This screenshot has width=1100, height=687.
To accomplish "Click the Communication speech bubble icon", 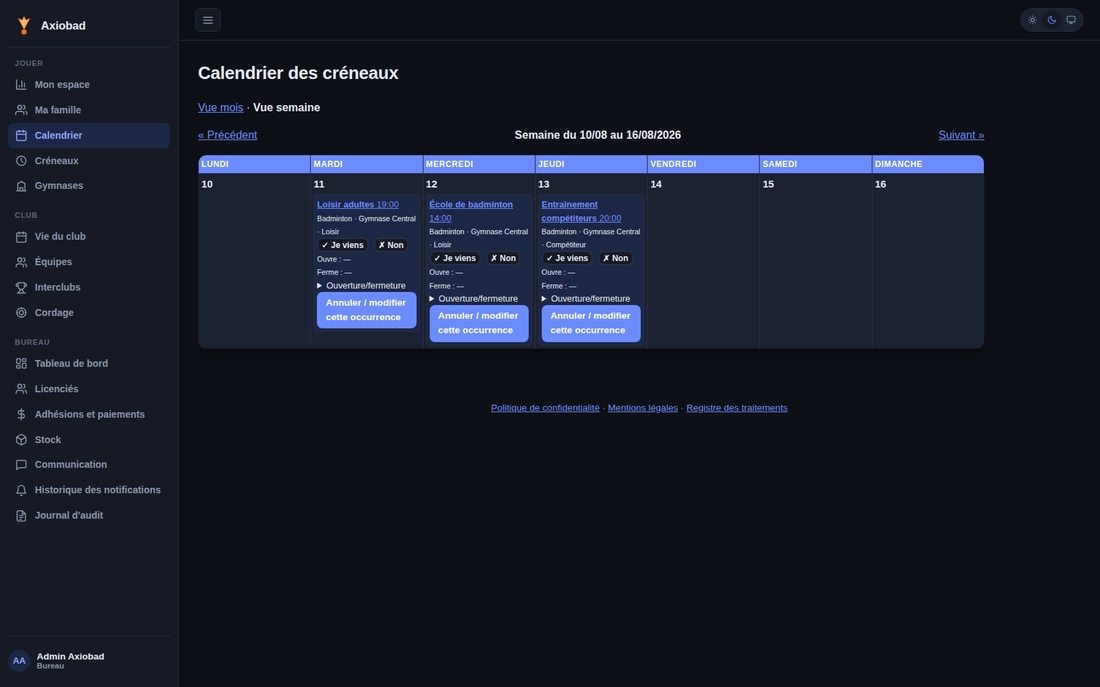I will tap(21, 465).
